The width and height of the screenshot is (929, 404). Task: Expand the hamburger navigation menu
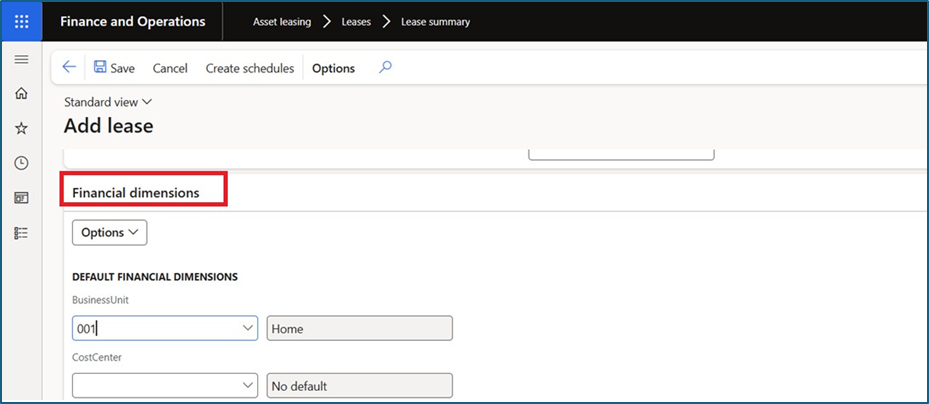click(21, 60)
